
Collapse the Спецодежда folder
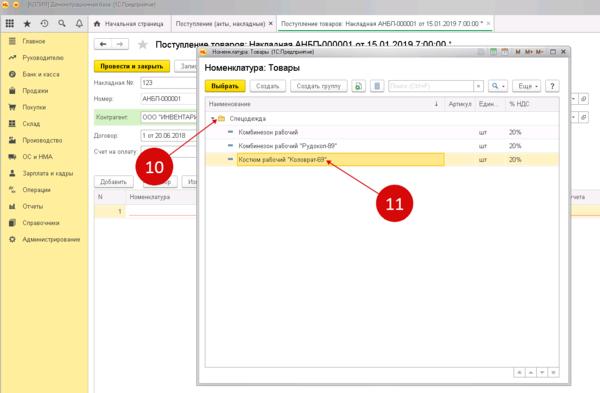tap(213, 119)
